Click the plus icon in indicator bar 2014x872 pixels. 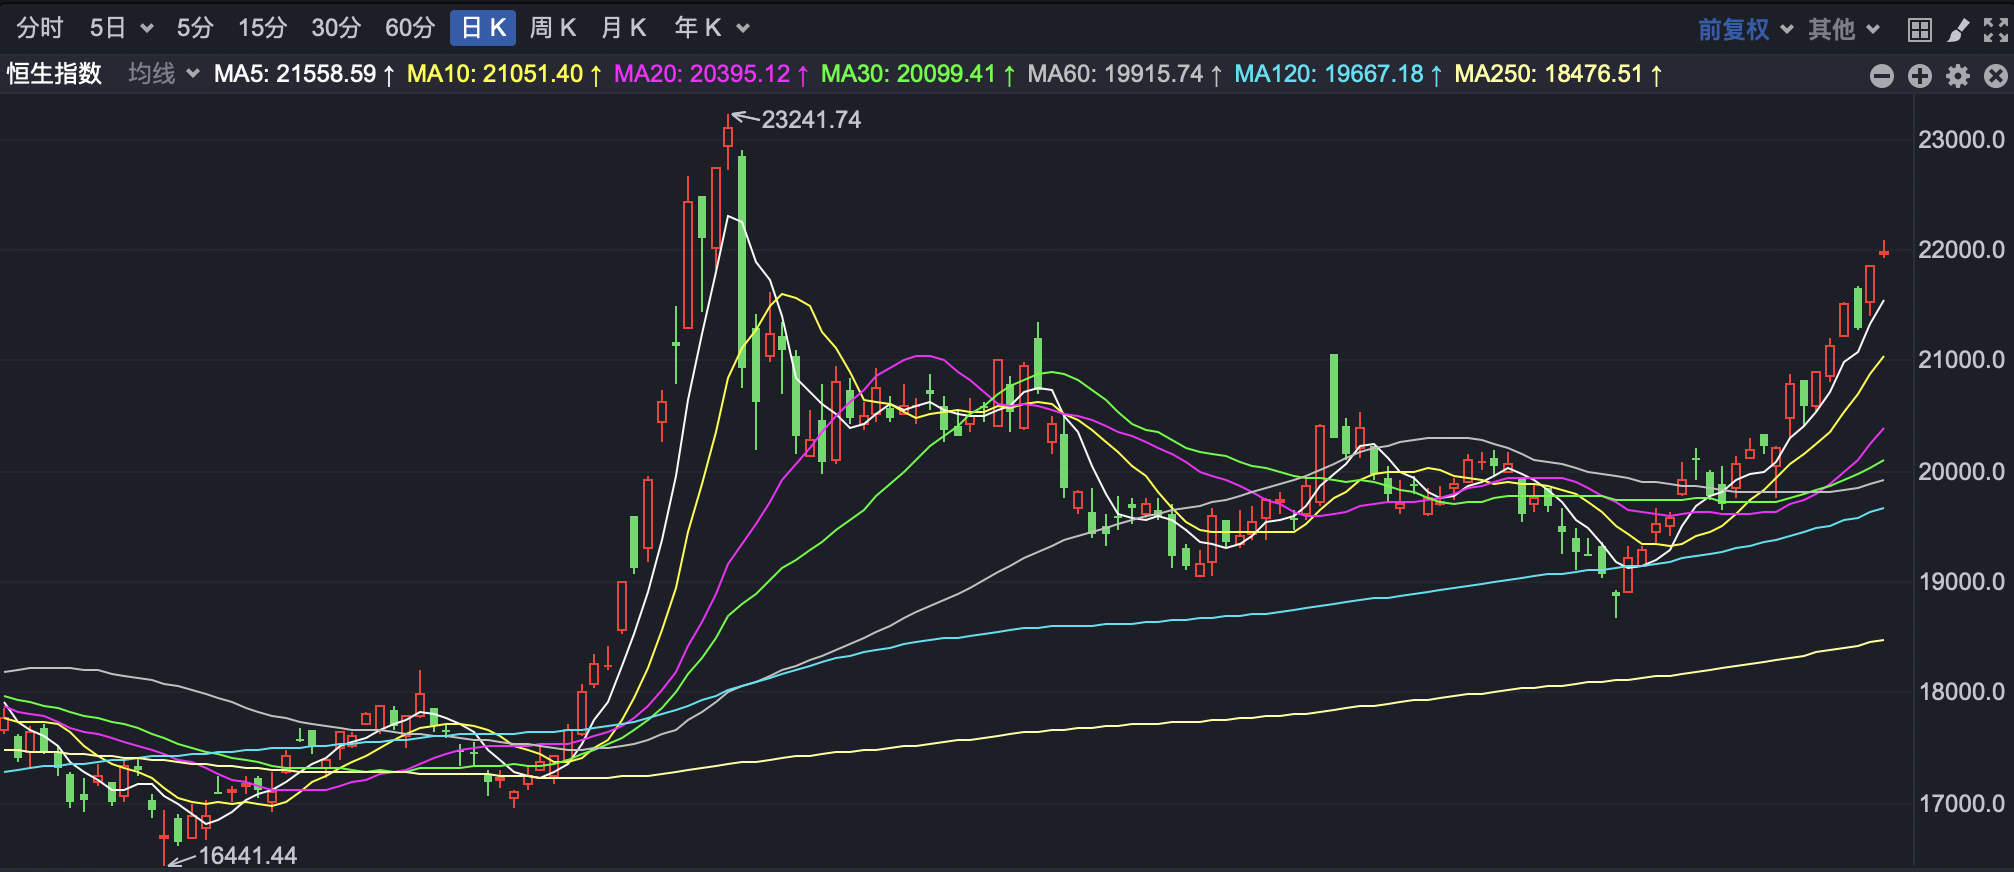point(1919,76)
